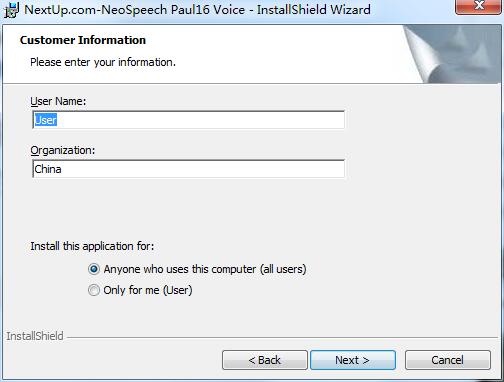The height and width of the screenshot is (382, 504).
Task: Click the installer icon in title bar
Action: (x=11, y=10)
